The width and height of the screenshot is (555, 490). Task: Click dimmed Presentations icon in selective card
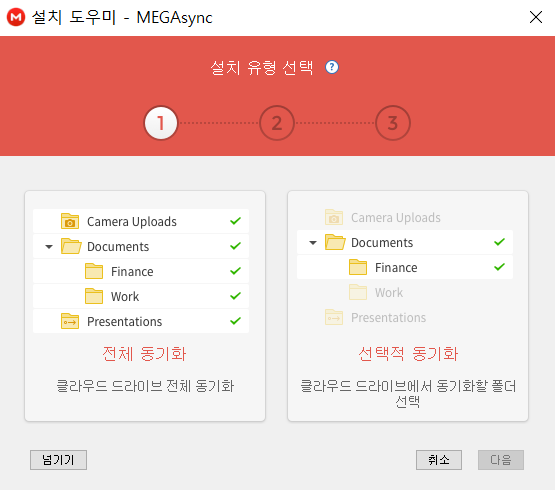click(x=334, y=317)
